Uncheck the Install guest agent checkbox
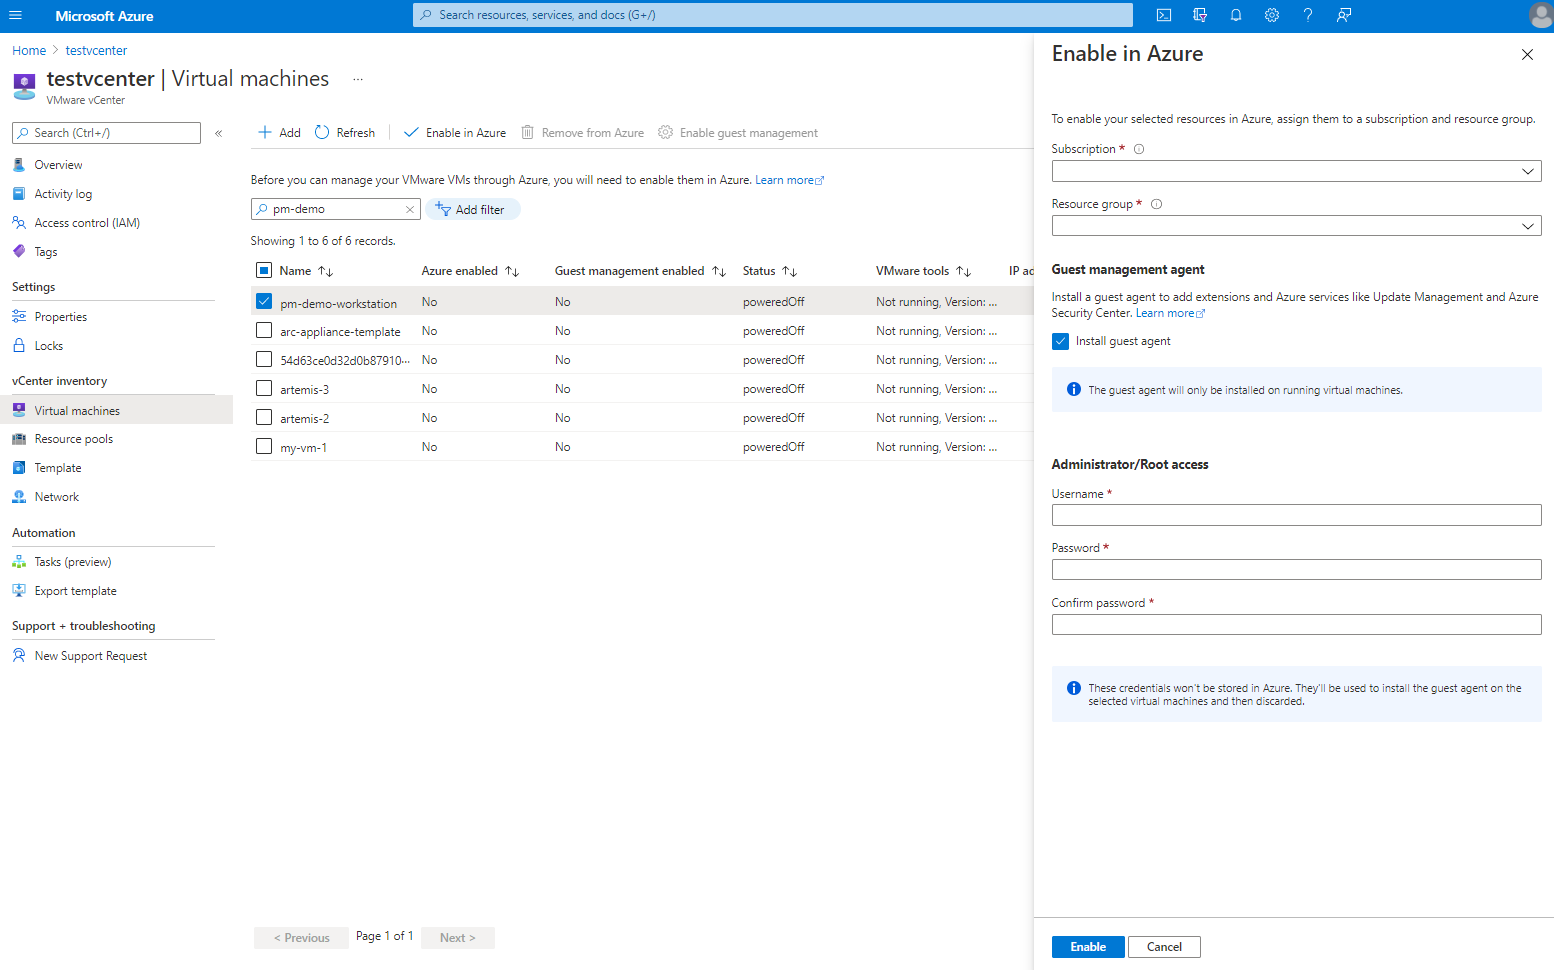This screenshot has width=1554, height=970. pyautogui.click(x=1061, y=341)
